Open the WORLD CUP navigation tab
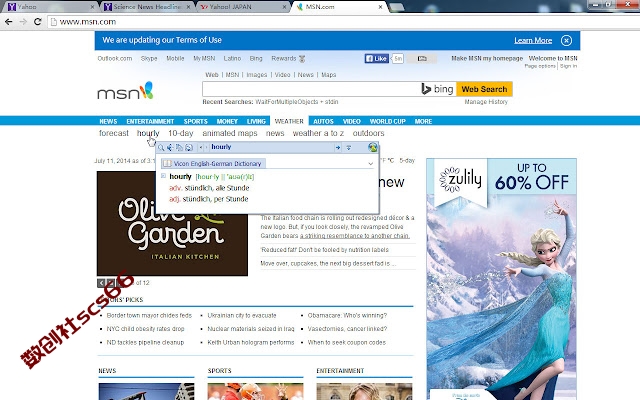640x400 pixels. [387, 121]
